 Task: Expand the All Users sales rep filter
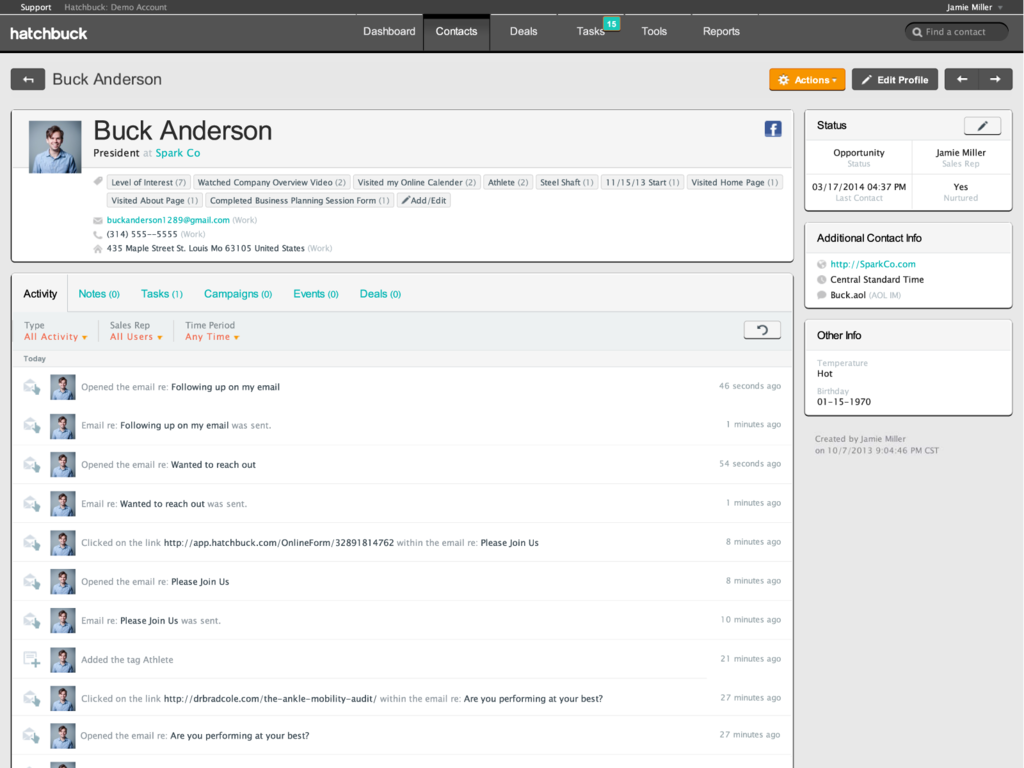[136, 337]
